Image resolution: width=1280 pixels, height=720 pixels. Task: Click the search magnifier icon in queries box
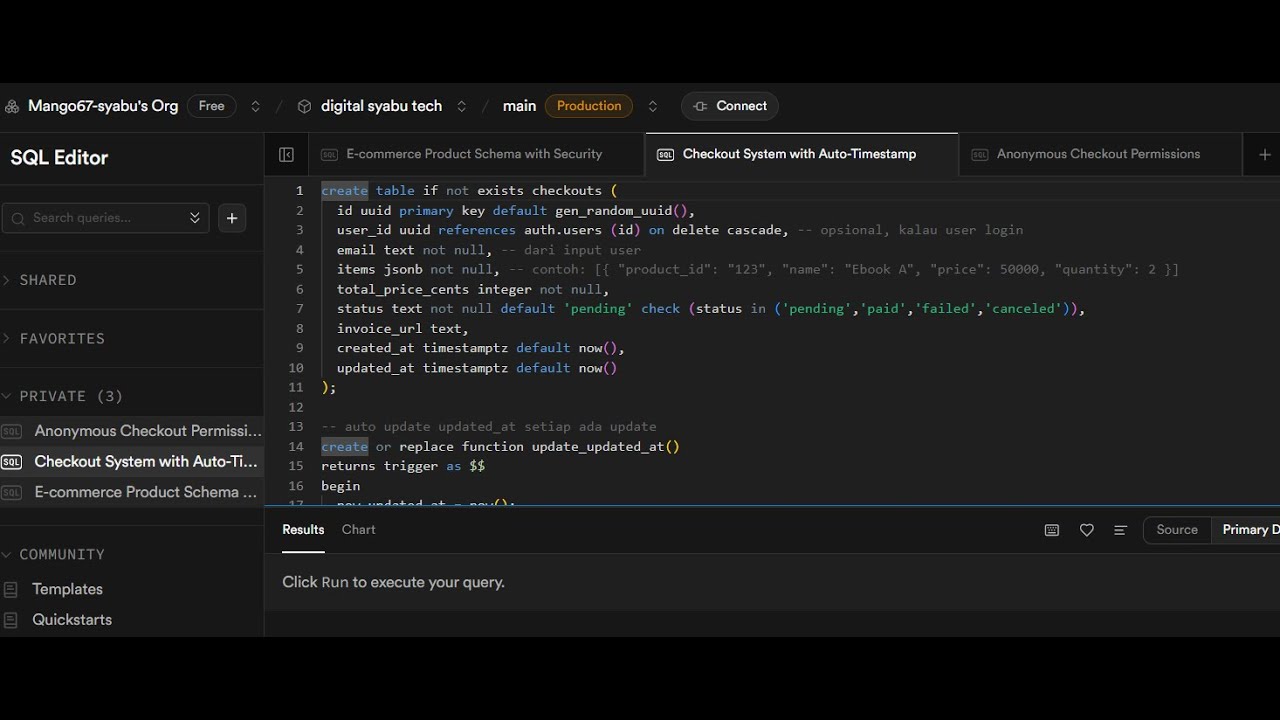click(x=19, y=218)
